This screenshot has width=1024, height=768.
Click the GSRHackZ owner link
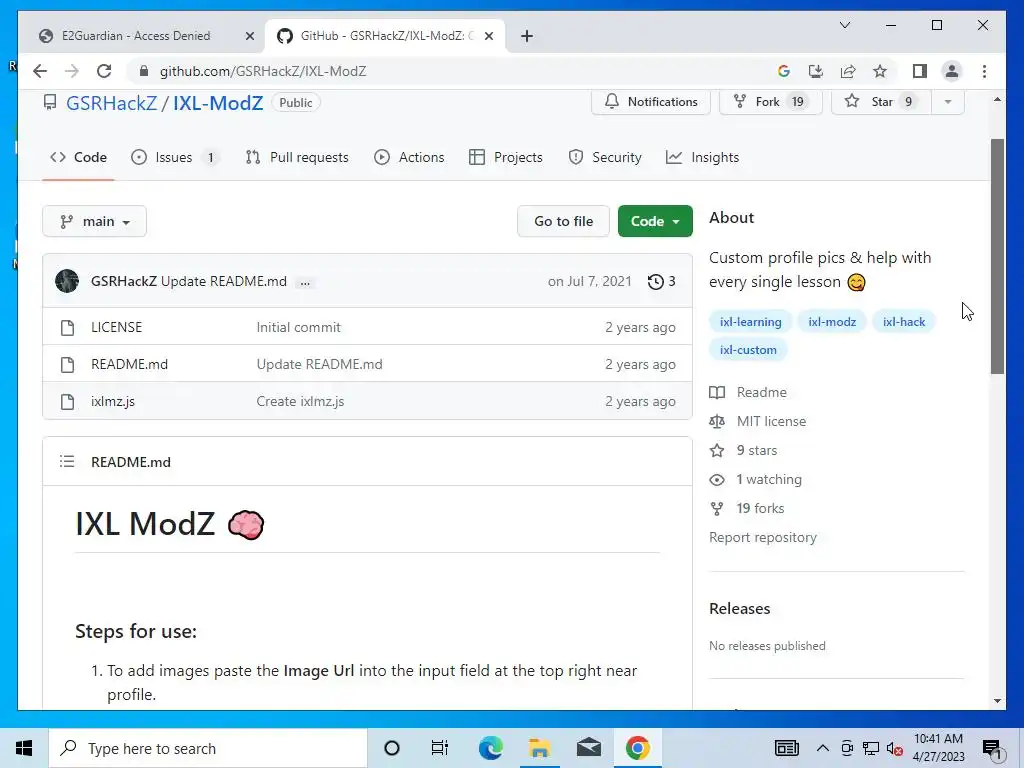[x=112, y=103]
